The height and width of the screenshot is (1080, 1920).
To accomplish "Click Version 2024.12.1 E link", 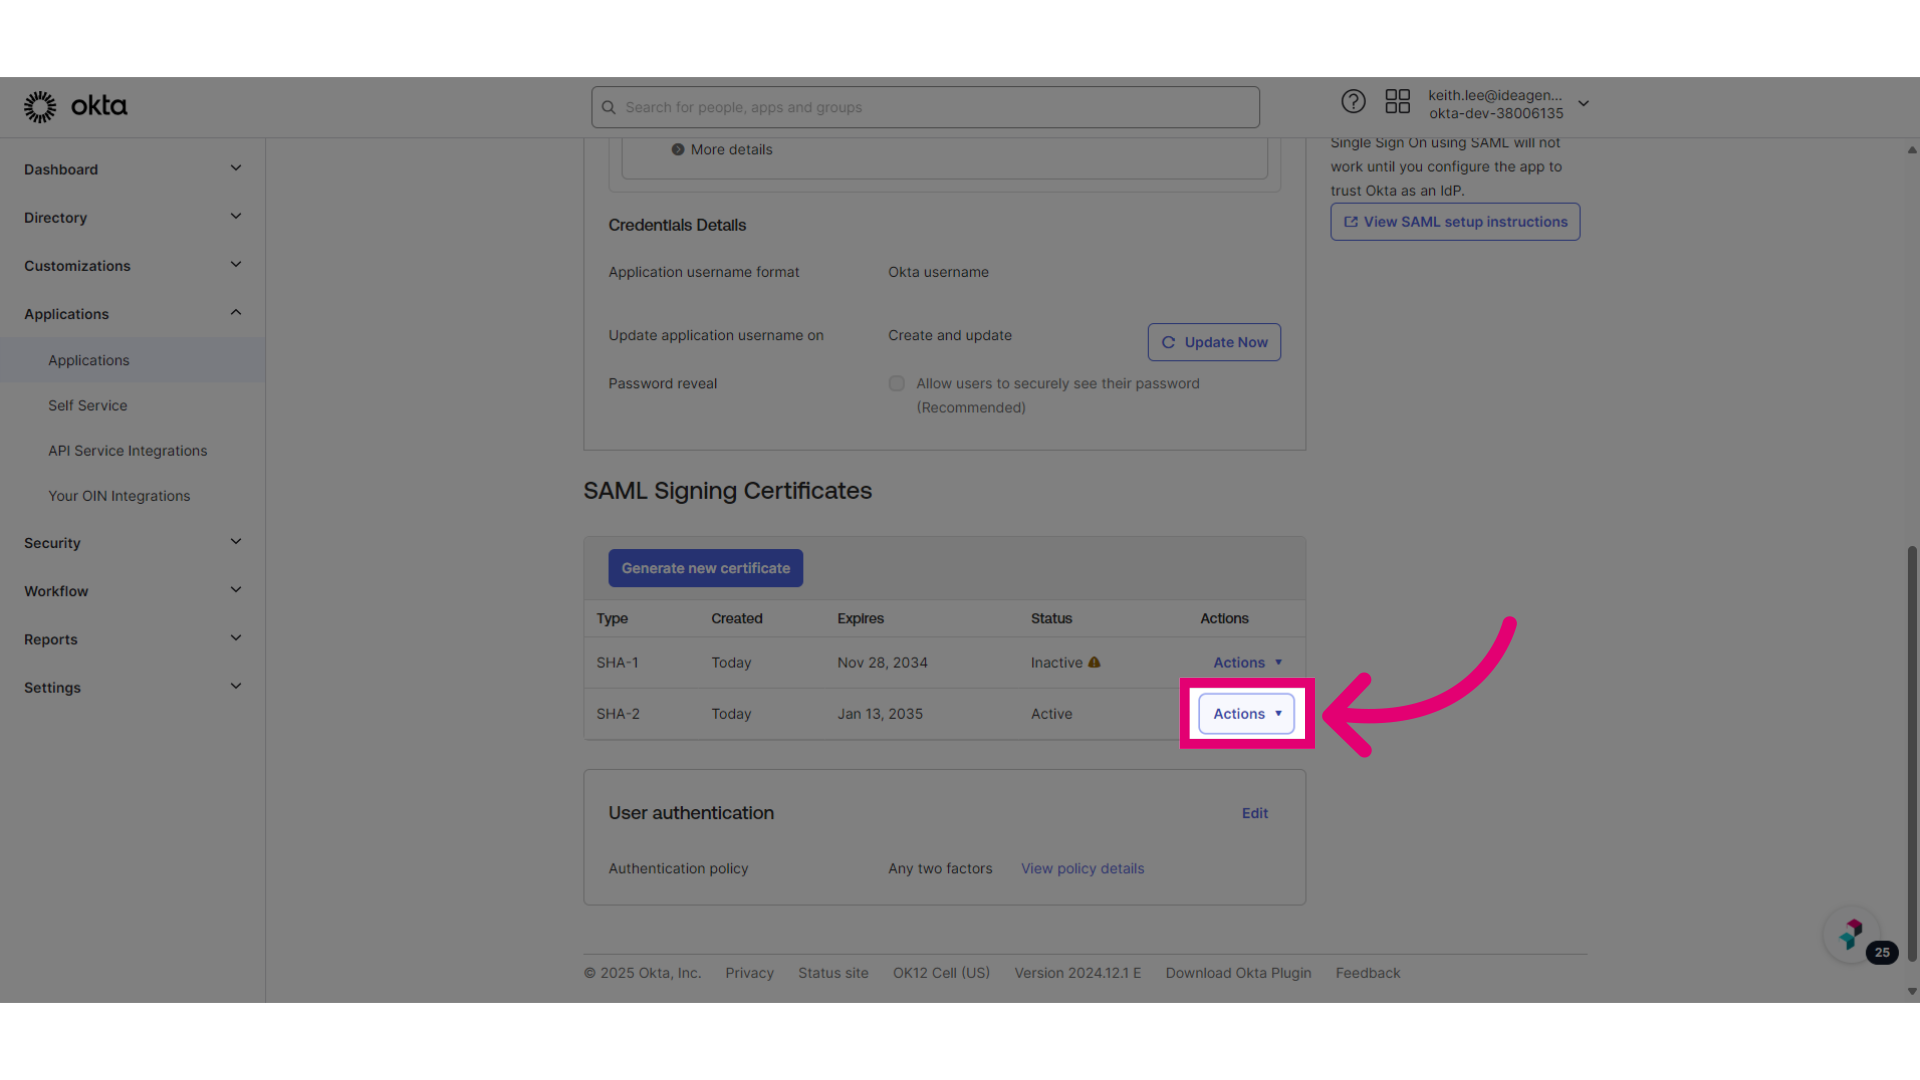I will [x=1077, y=973].
